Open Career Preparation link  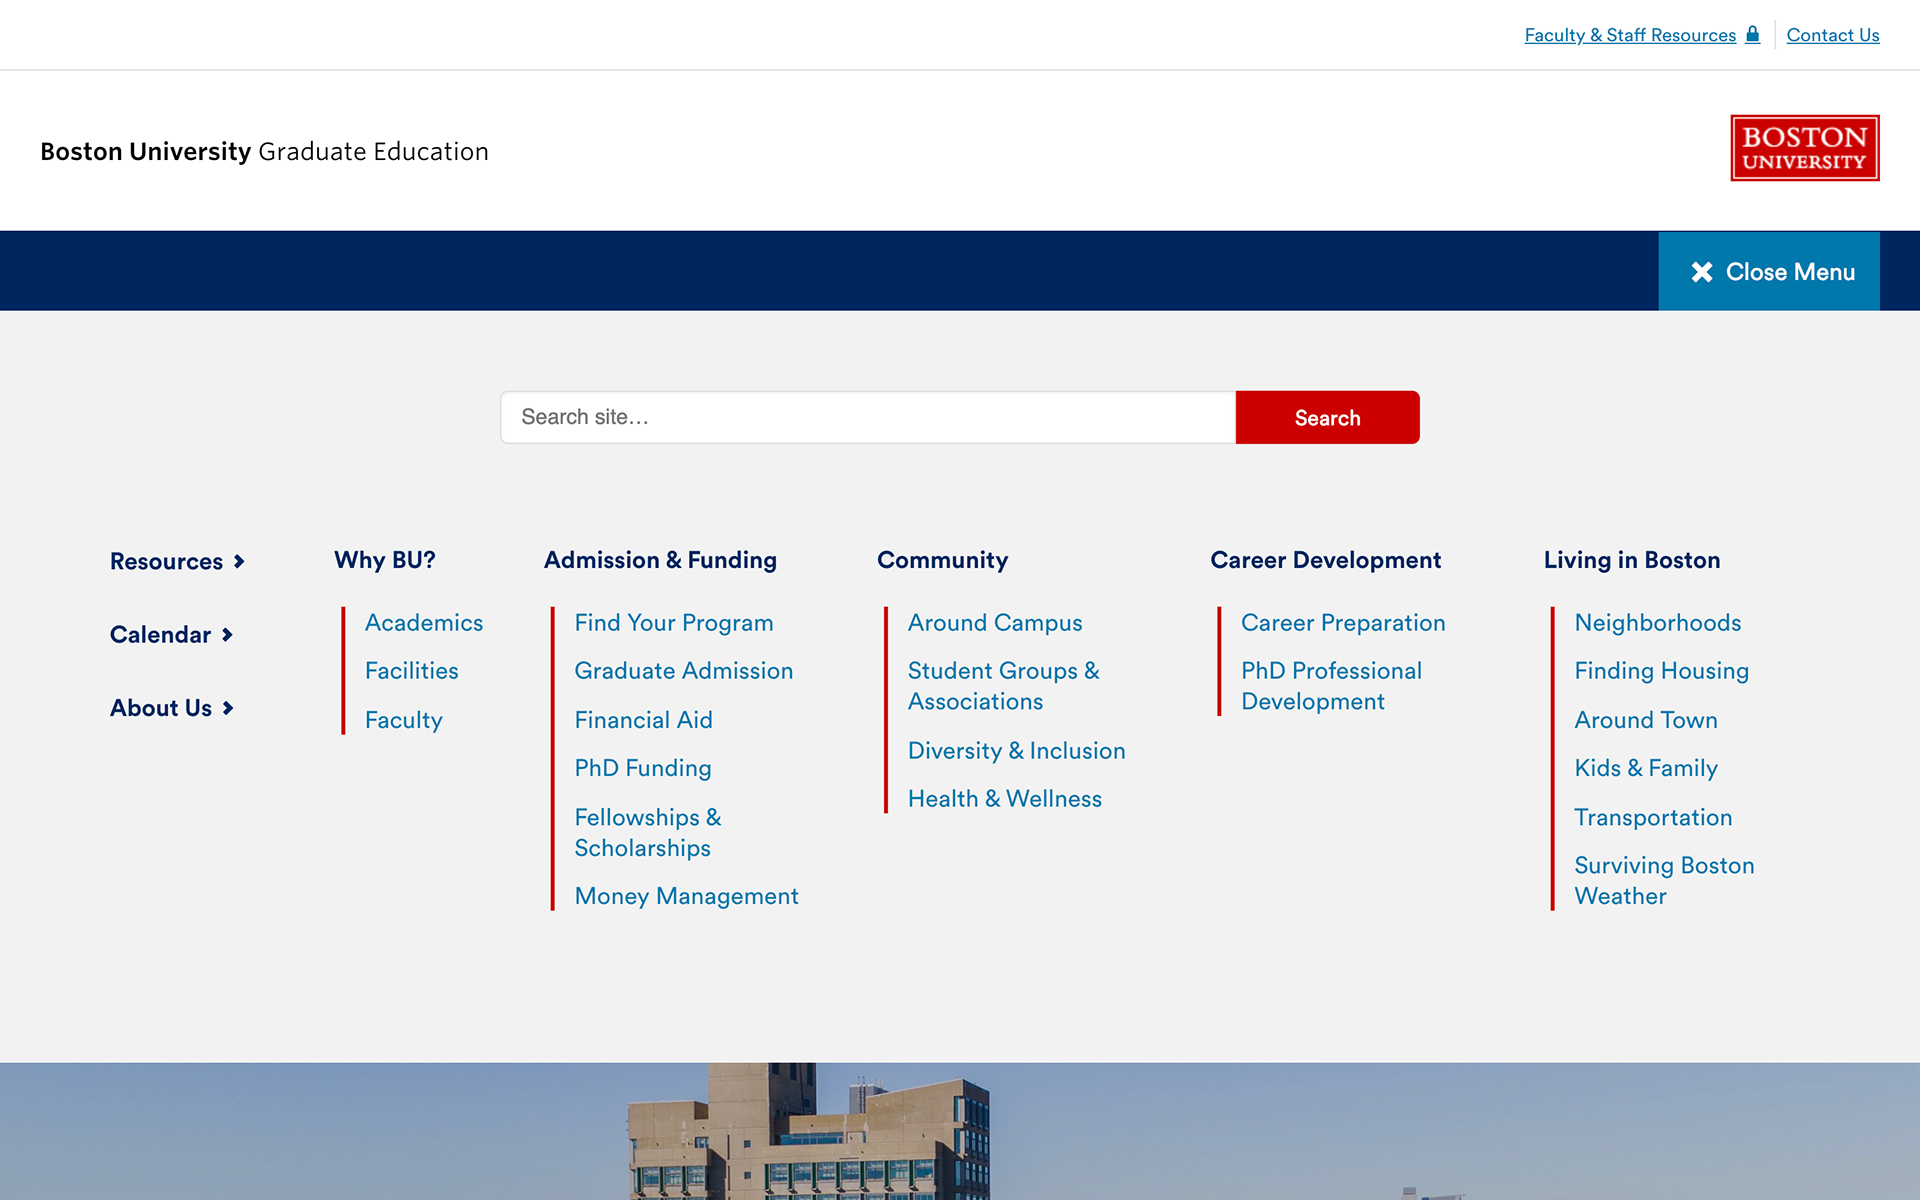pyautogui.click(x=1342, y=623)
